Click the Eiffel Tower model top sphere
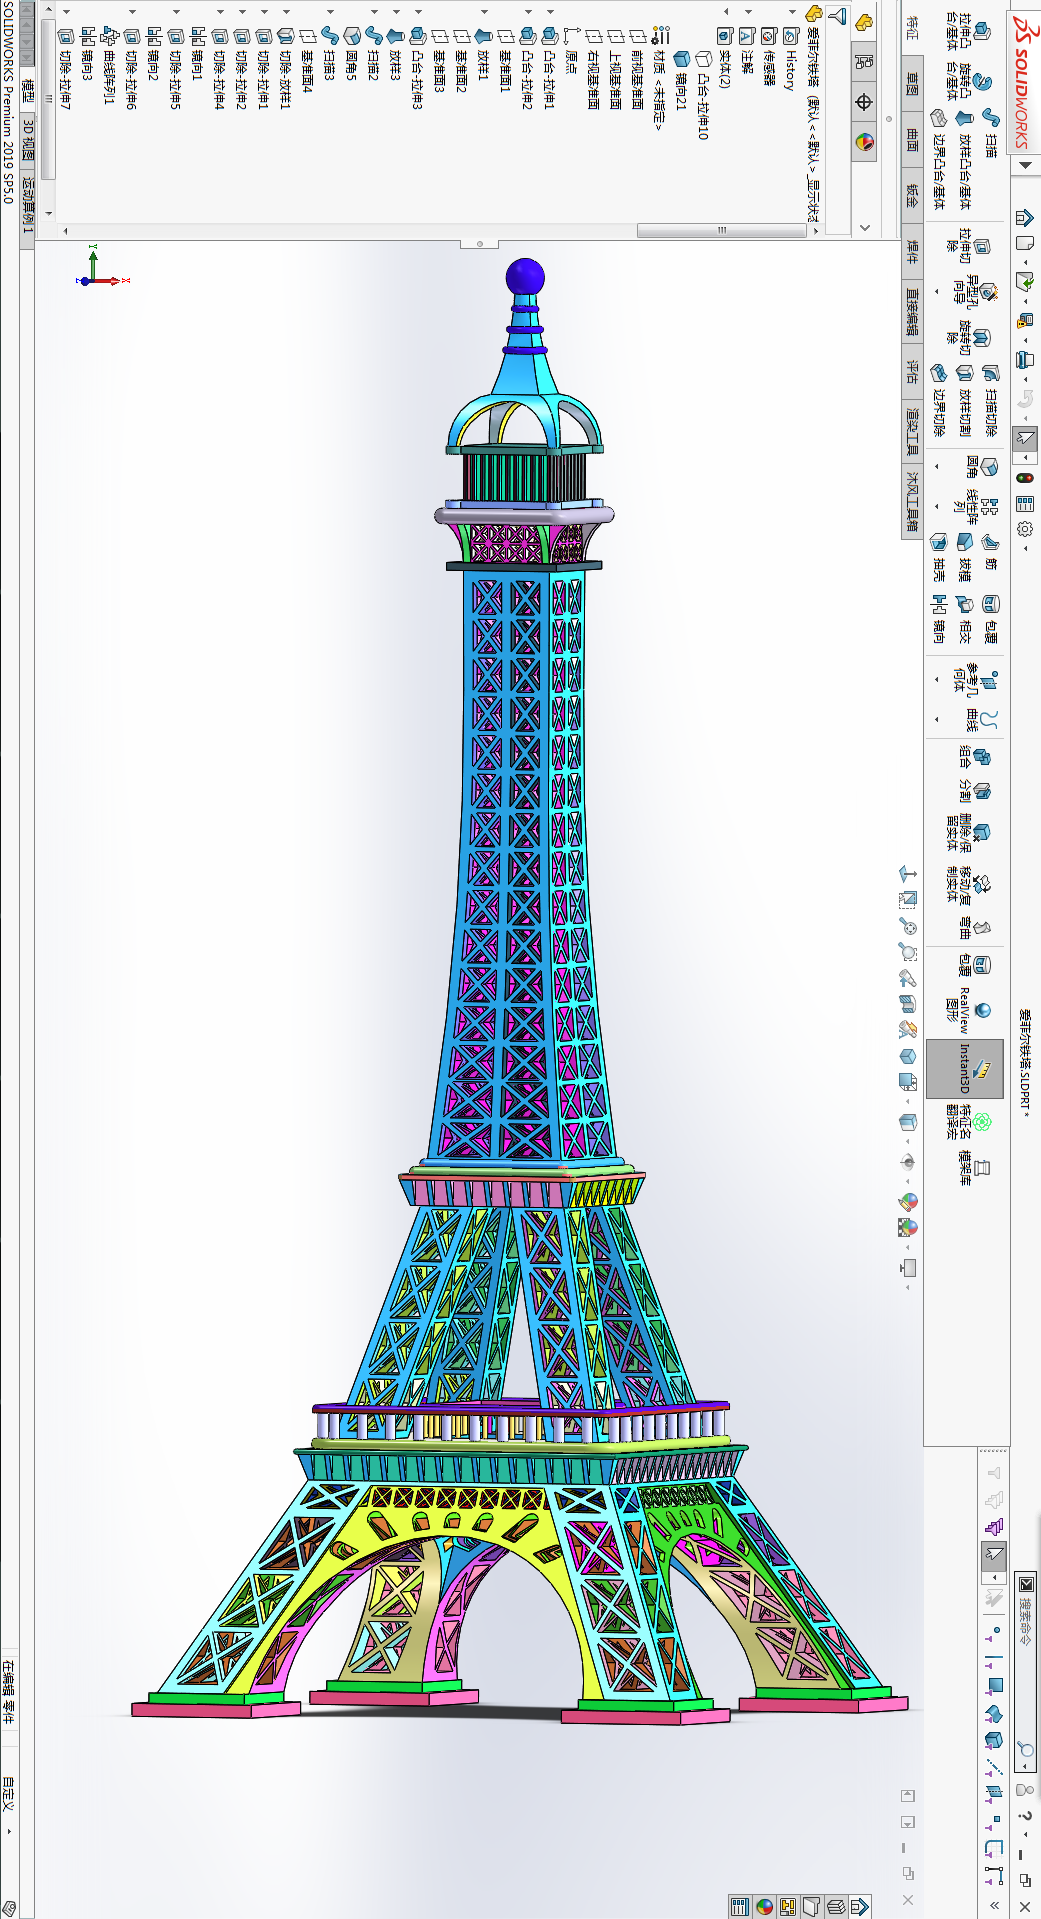Image resolution: width=1041 pixels, height=1919 pixels. (525, 277)
